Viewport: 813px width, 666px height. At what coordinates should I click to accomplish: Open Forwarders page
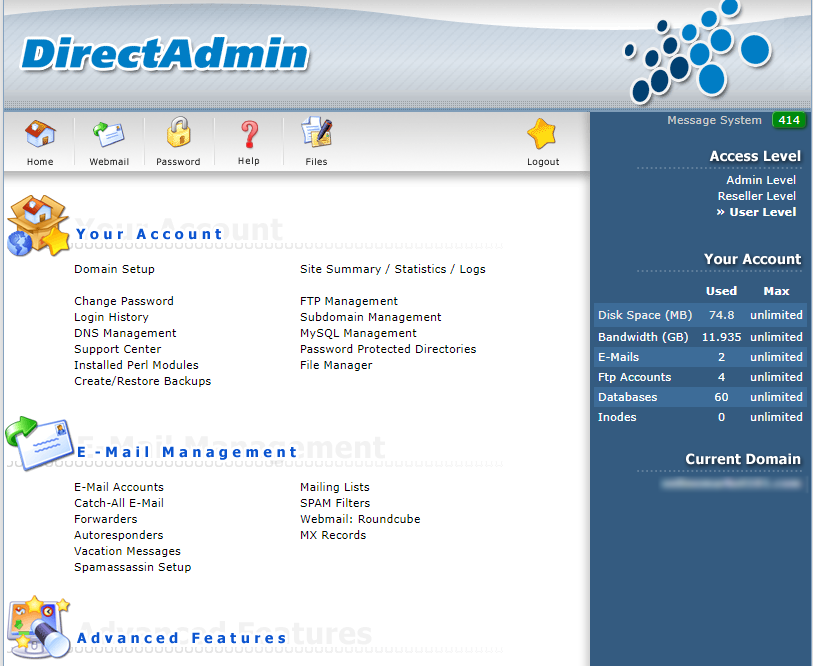(106, 520)
